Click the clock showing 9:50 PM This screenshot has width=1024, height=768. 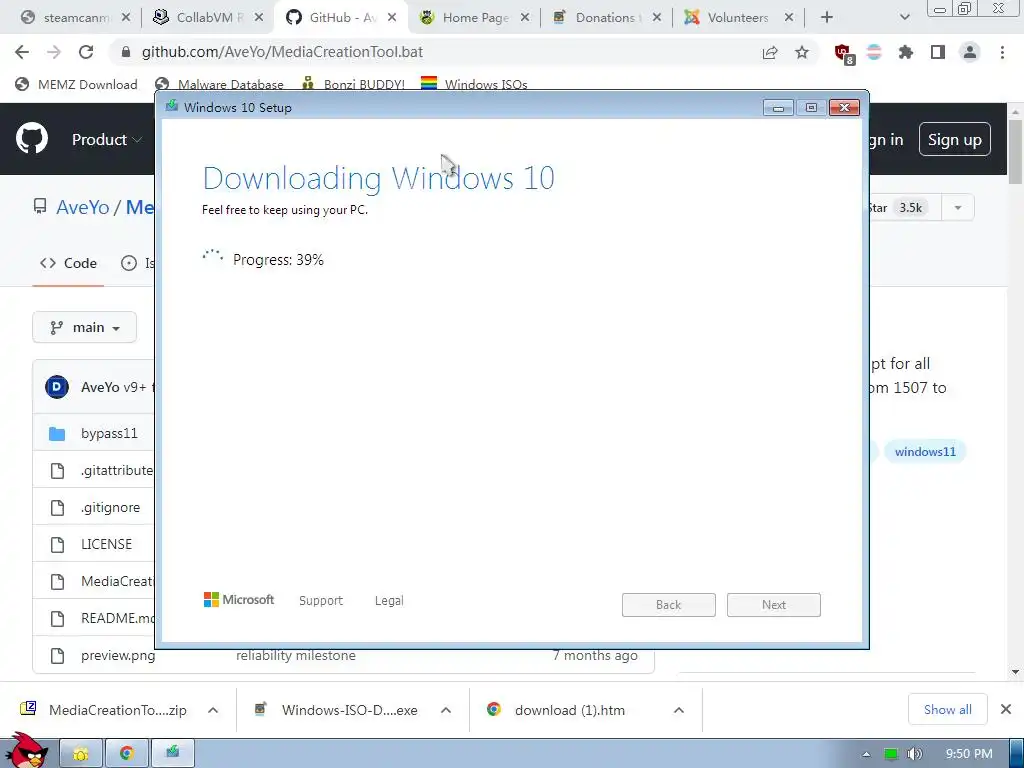[x=969, y=754]
